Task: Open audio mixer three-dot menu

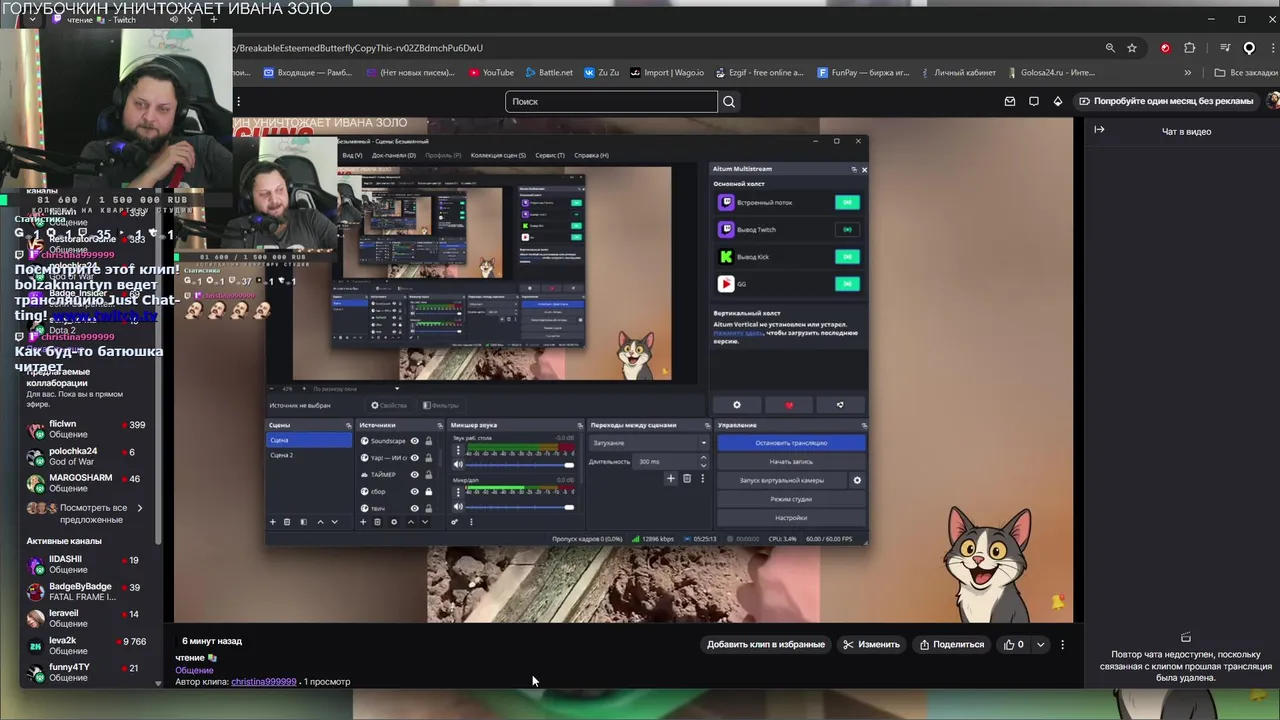Action: [471, 522]
